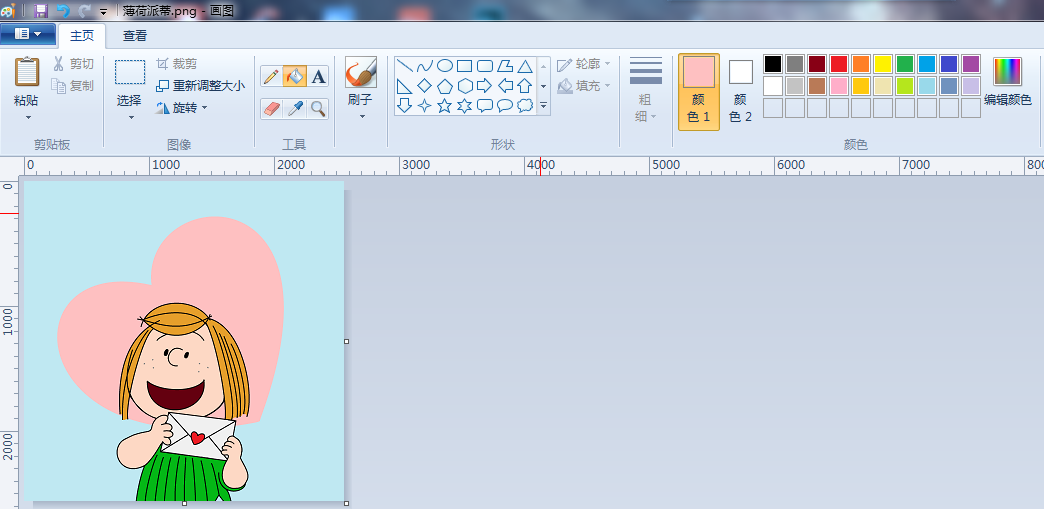The height and width of the screenshot is (509, 1044).
Task: Click the Undo arrow in title bar
Action: [63, 10]
